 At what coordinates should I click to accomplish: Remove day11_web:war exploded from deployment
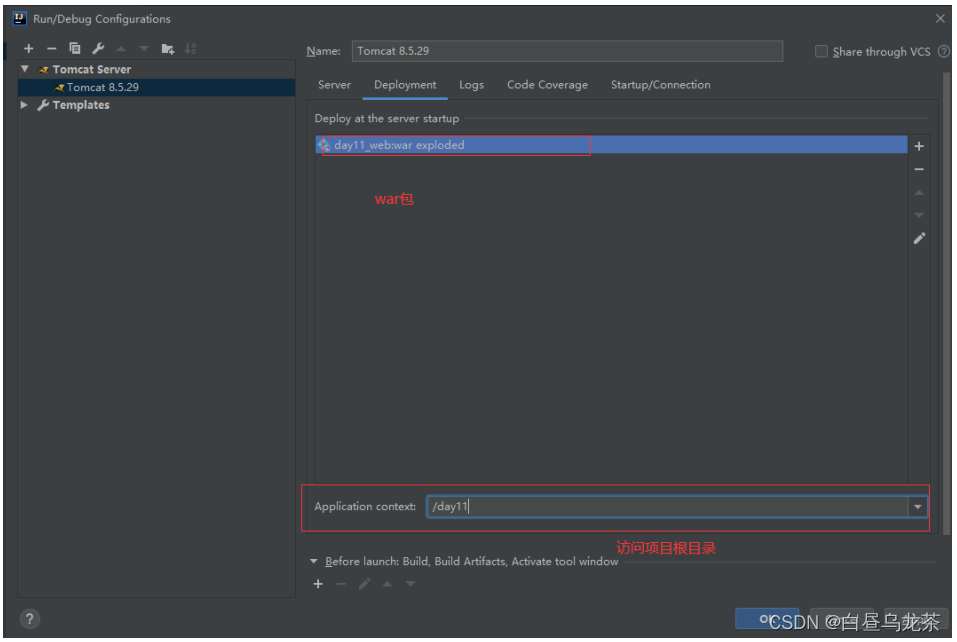918,168
